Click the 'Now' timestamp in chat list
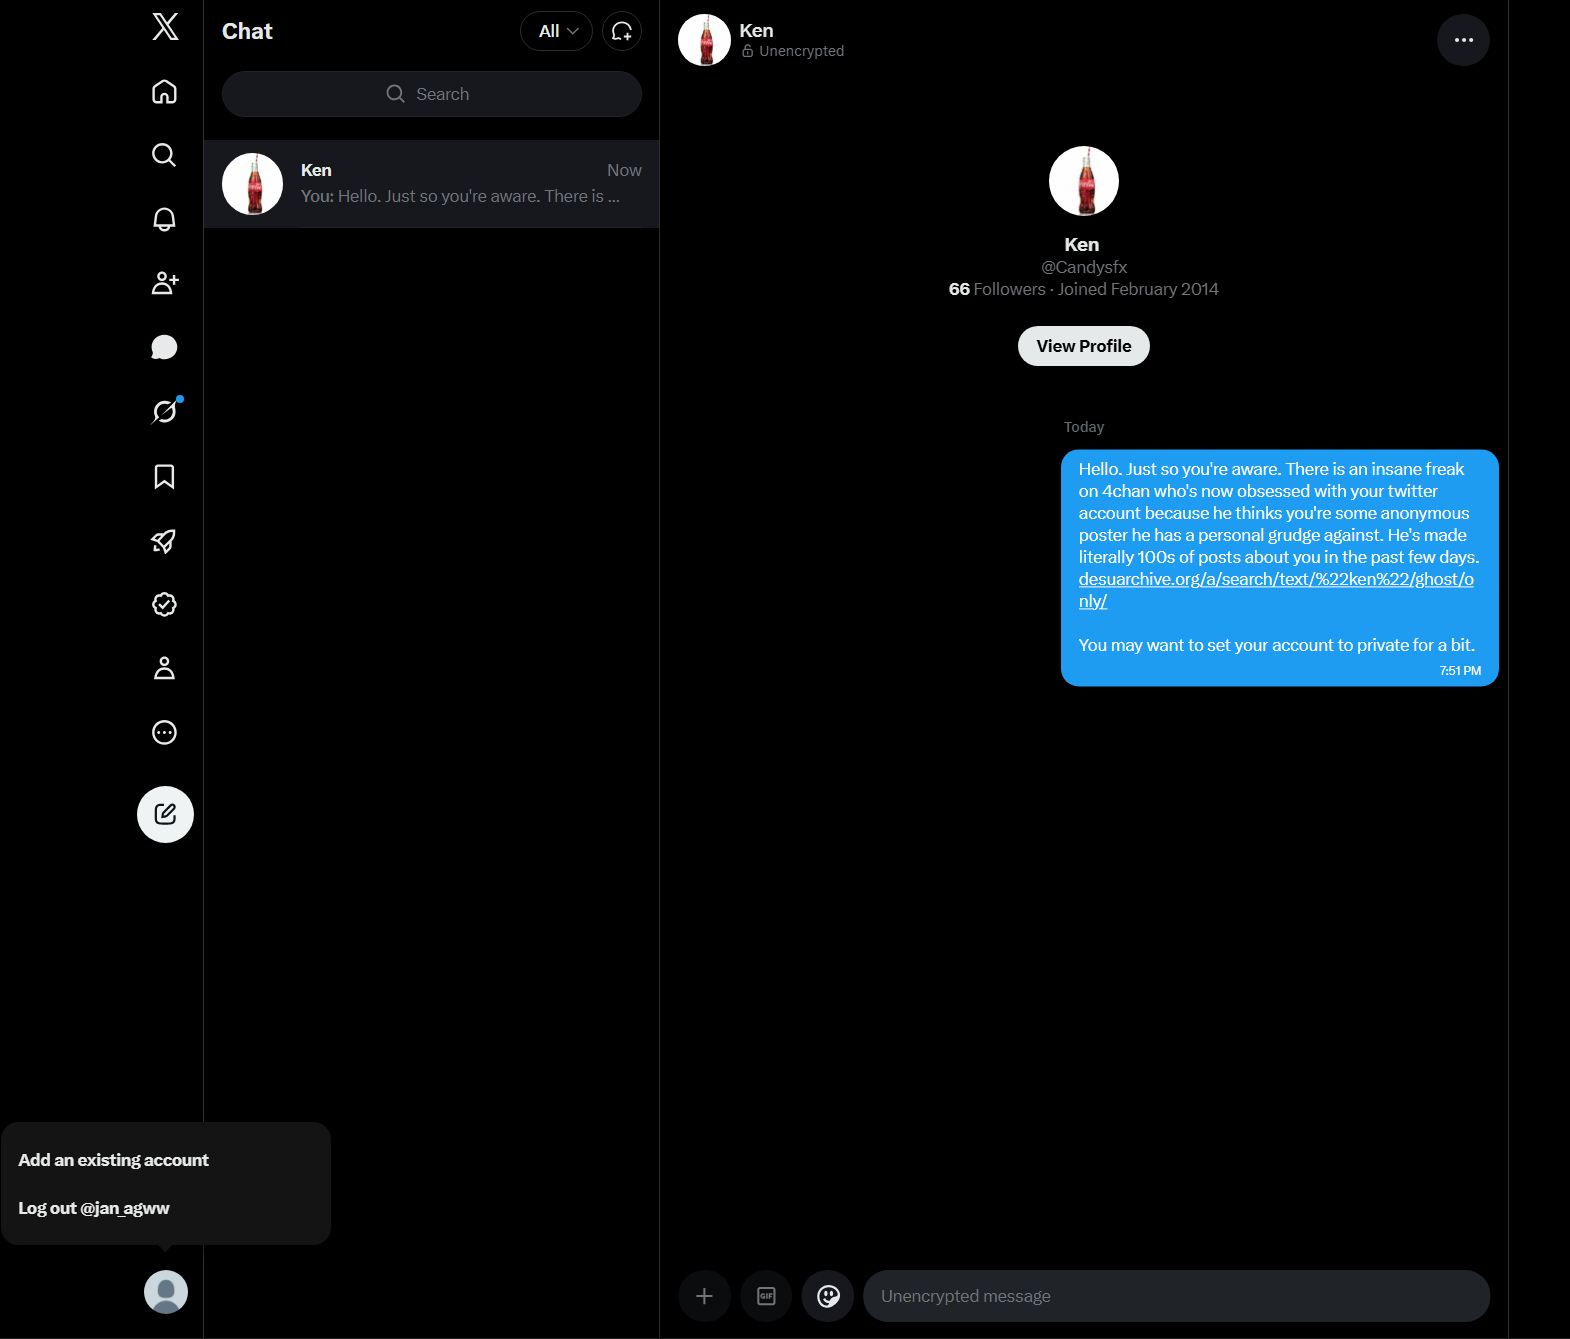The width and height of the screenshot is (1570, 1339). pos(624,170)
